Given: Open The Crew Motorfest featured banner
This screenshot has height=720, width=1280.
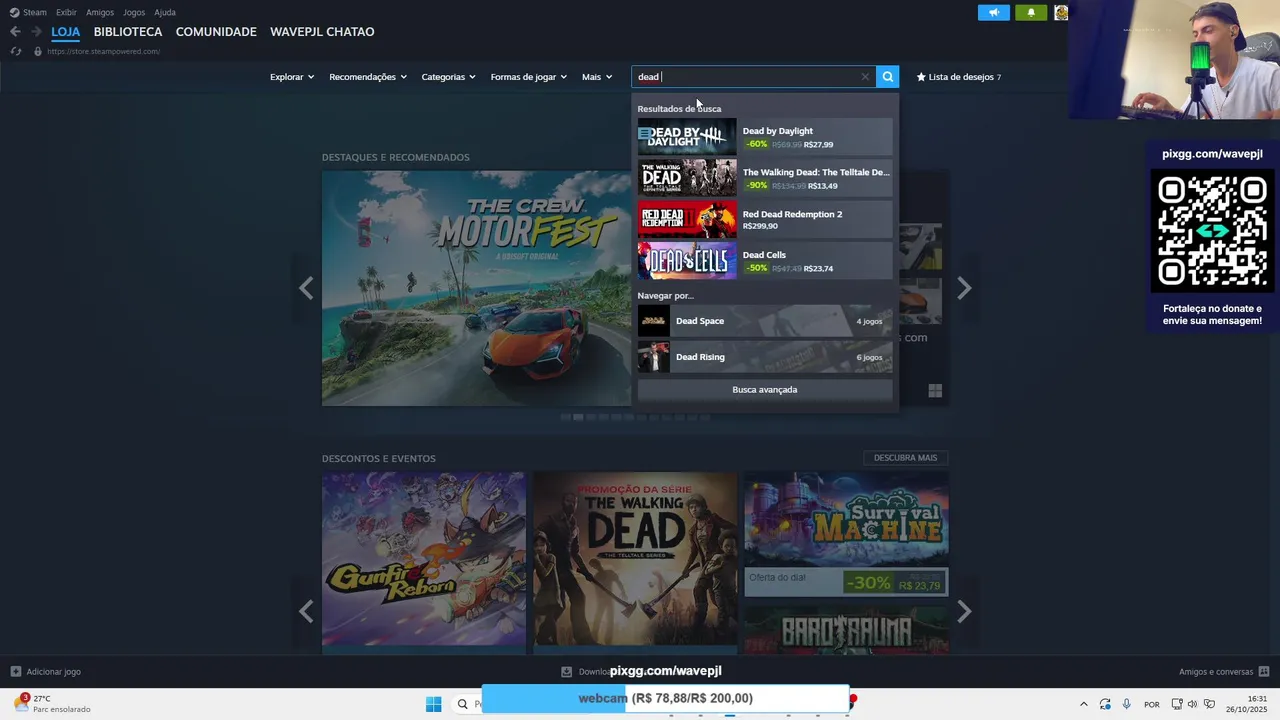Looking at the screenshot, I should coord(477,288).
